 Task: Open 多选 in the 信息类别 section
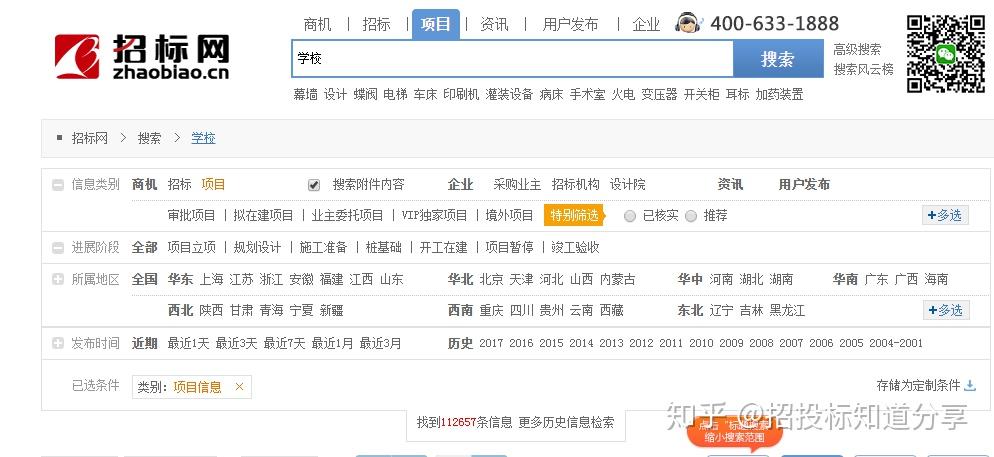pos(945,216)
